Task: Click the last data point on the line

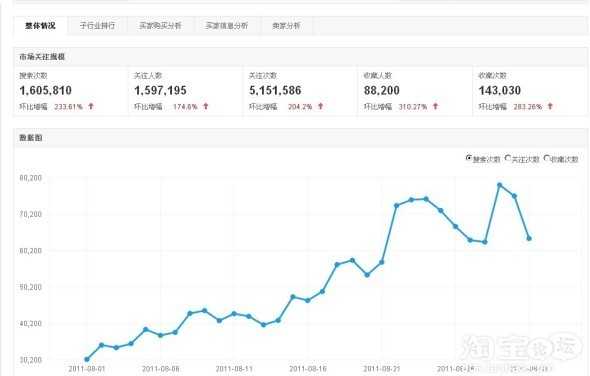Action: [529, 238]
